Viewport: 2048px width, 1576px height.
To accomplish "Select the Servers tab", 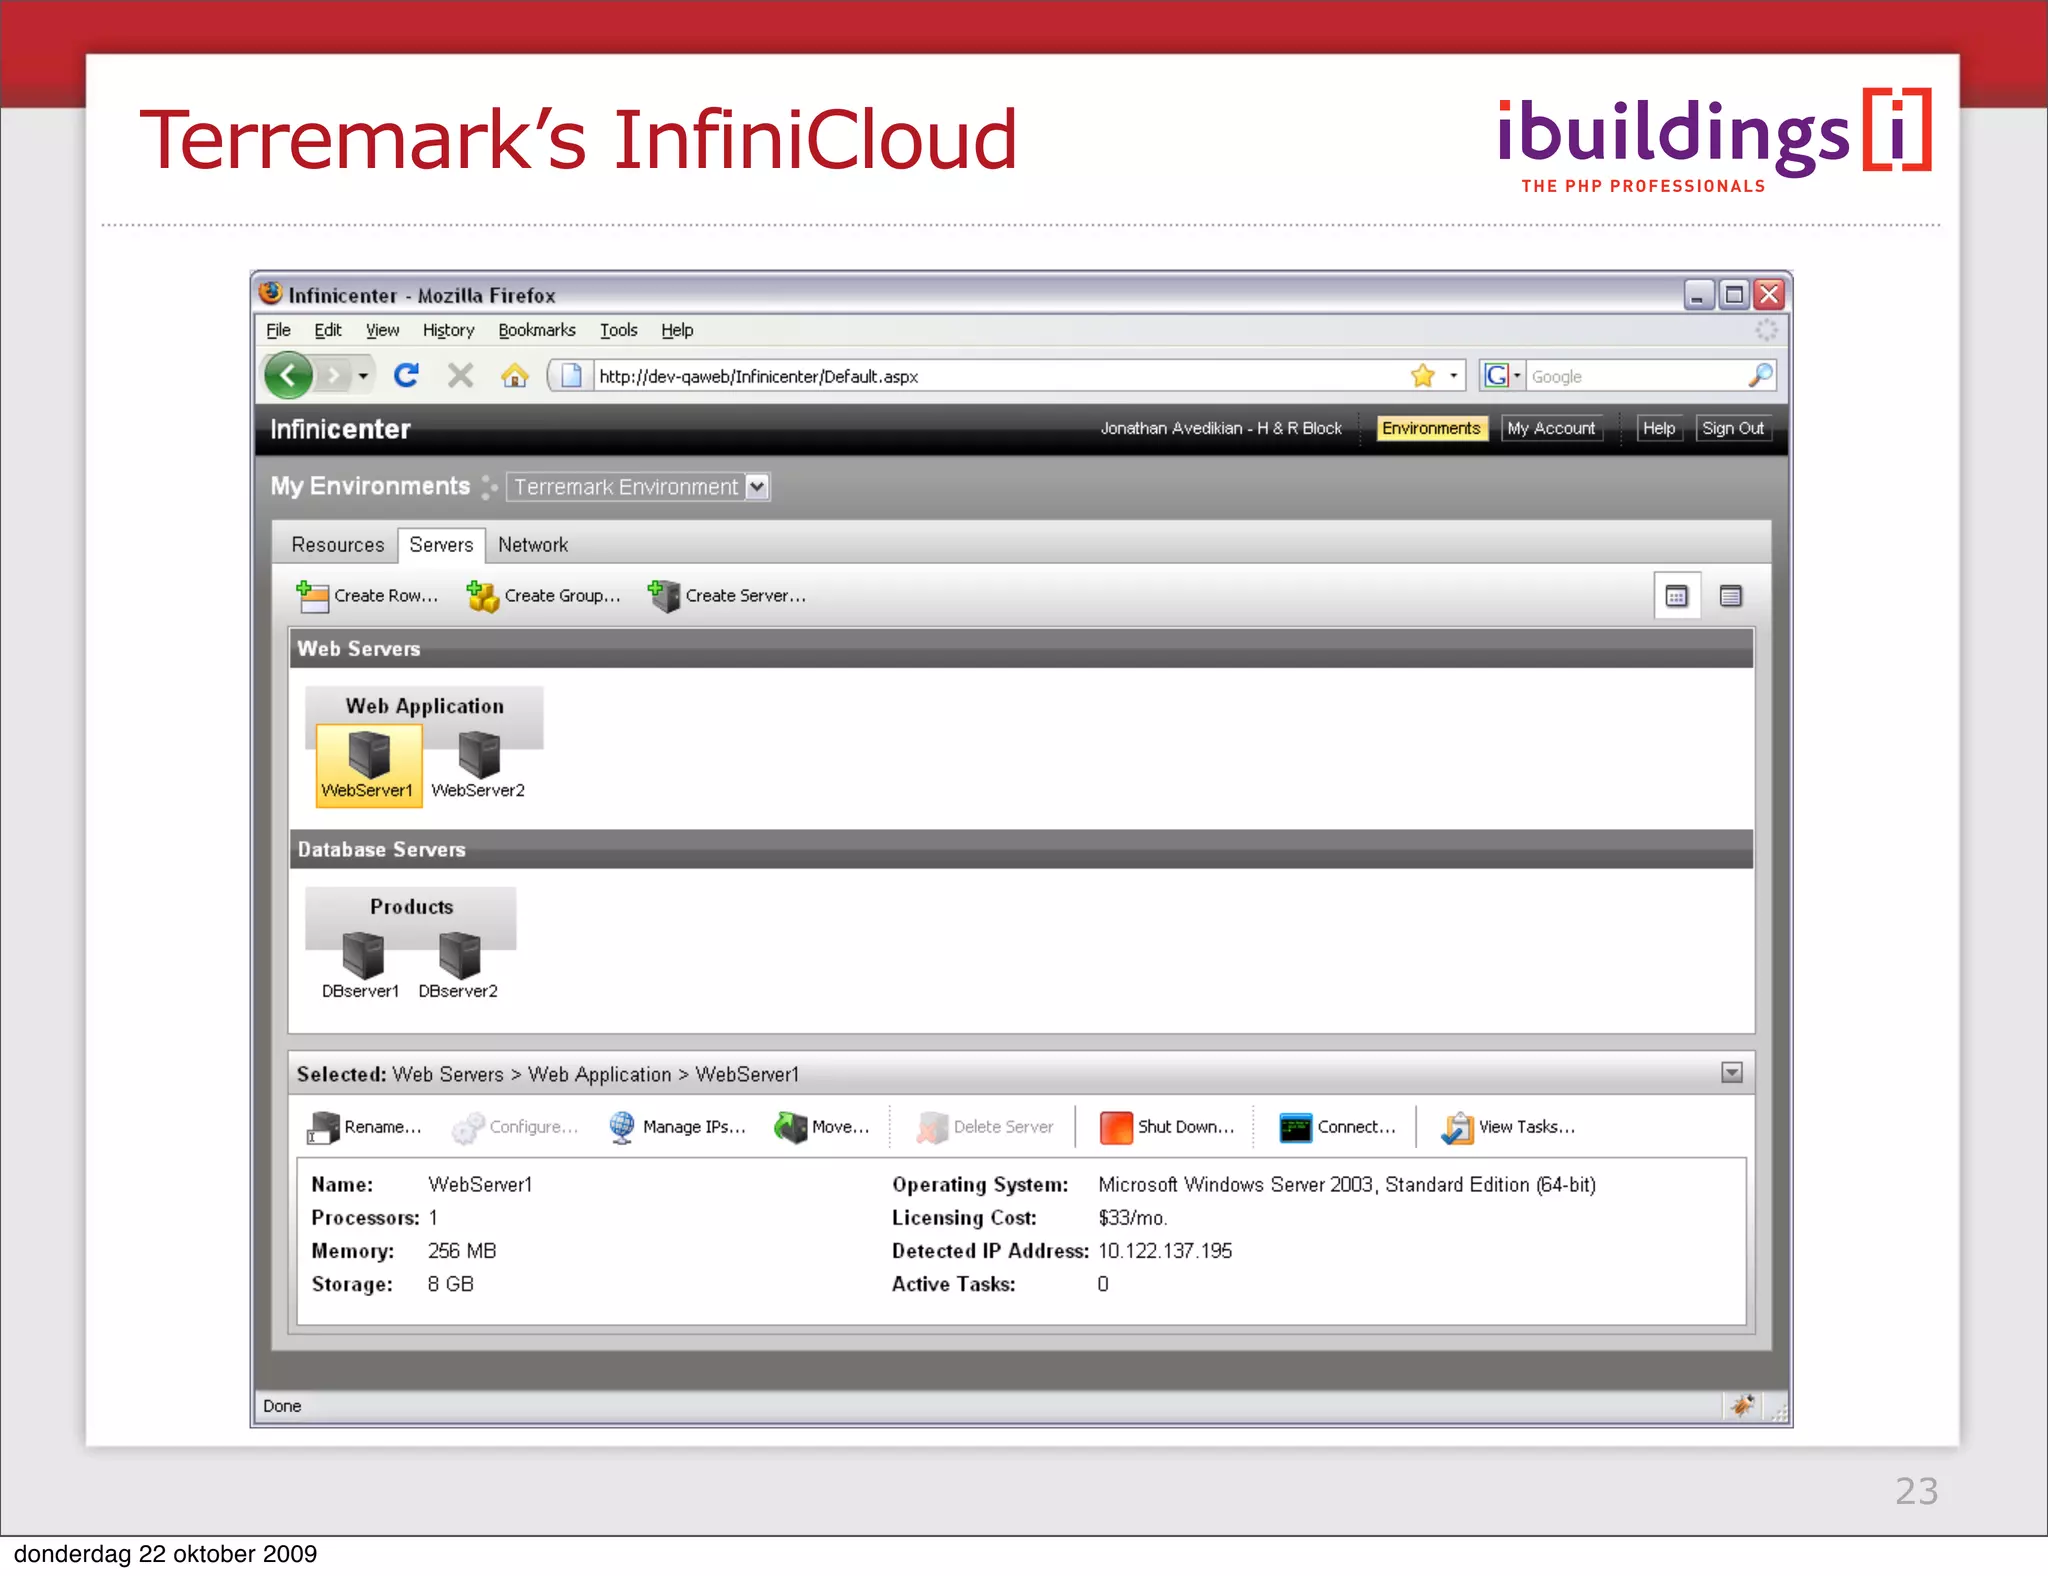I will click(x=441, y=545).
